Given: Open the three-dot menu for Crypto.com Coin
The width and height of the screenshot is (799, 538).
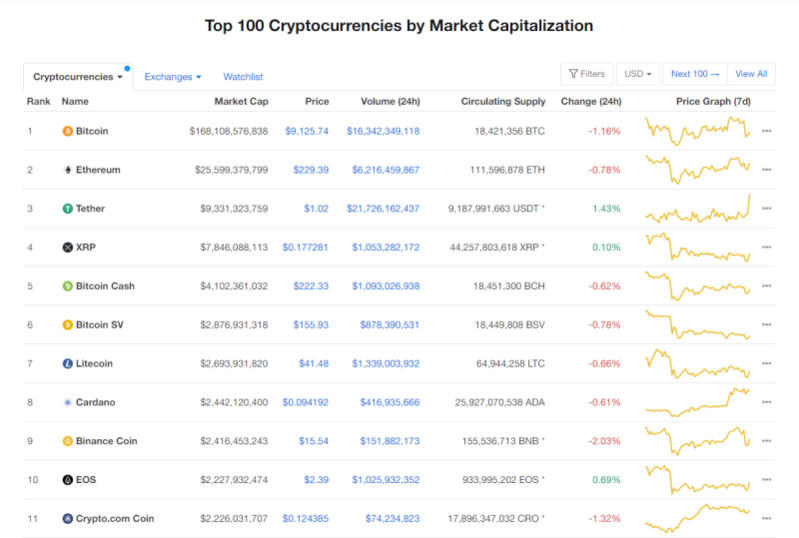Looking at the screenshot, I should point(766,519).
